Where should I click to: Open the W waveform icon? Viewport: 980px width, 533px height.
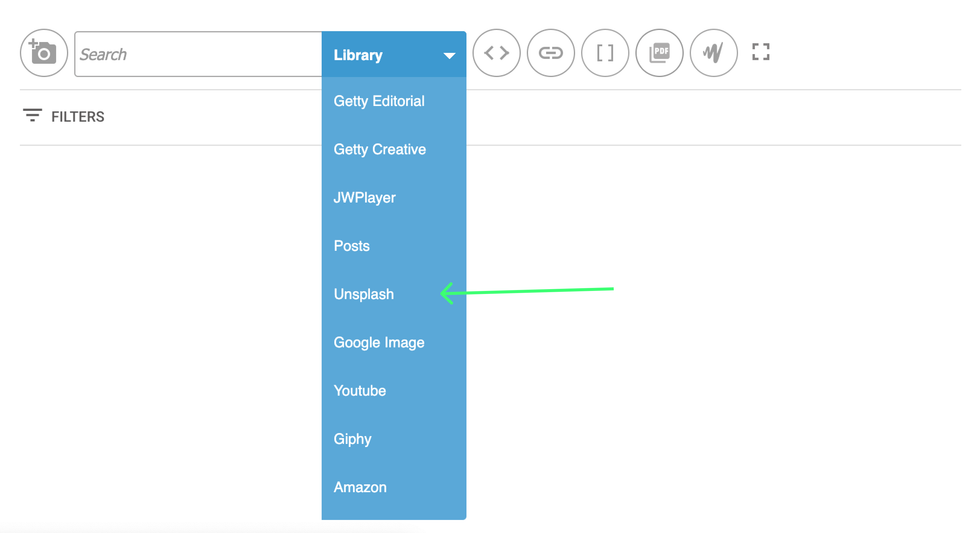[x=713, y=53]
